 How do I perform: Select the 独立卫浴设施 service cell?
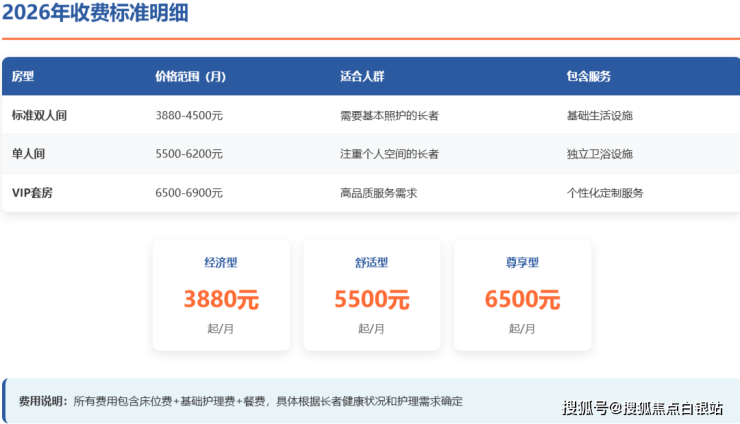[599, 154]
